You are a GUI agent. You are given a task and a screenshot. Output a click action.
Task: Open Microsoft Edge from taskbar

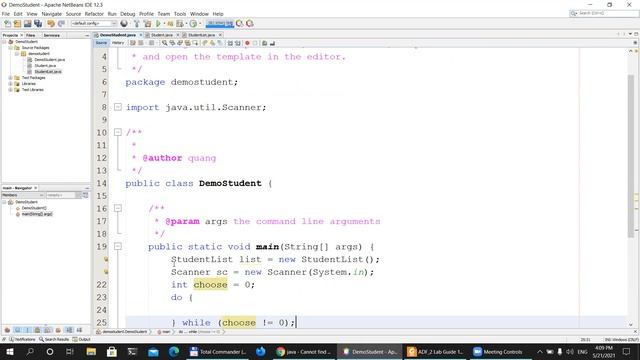pos(174,351)
